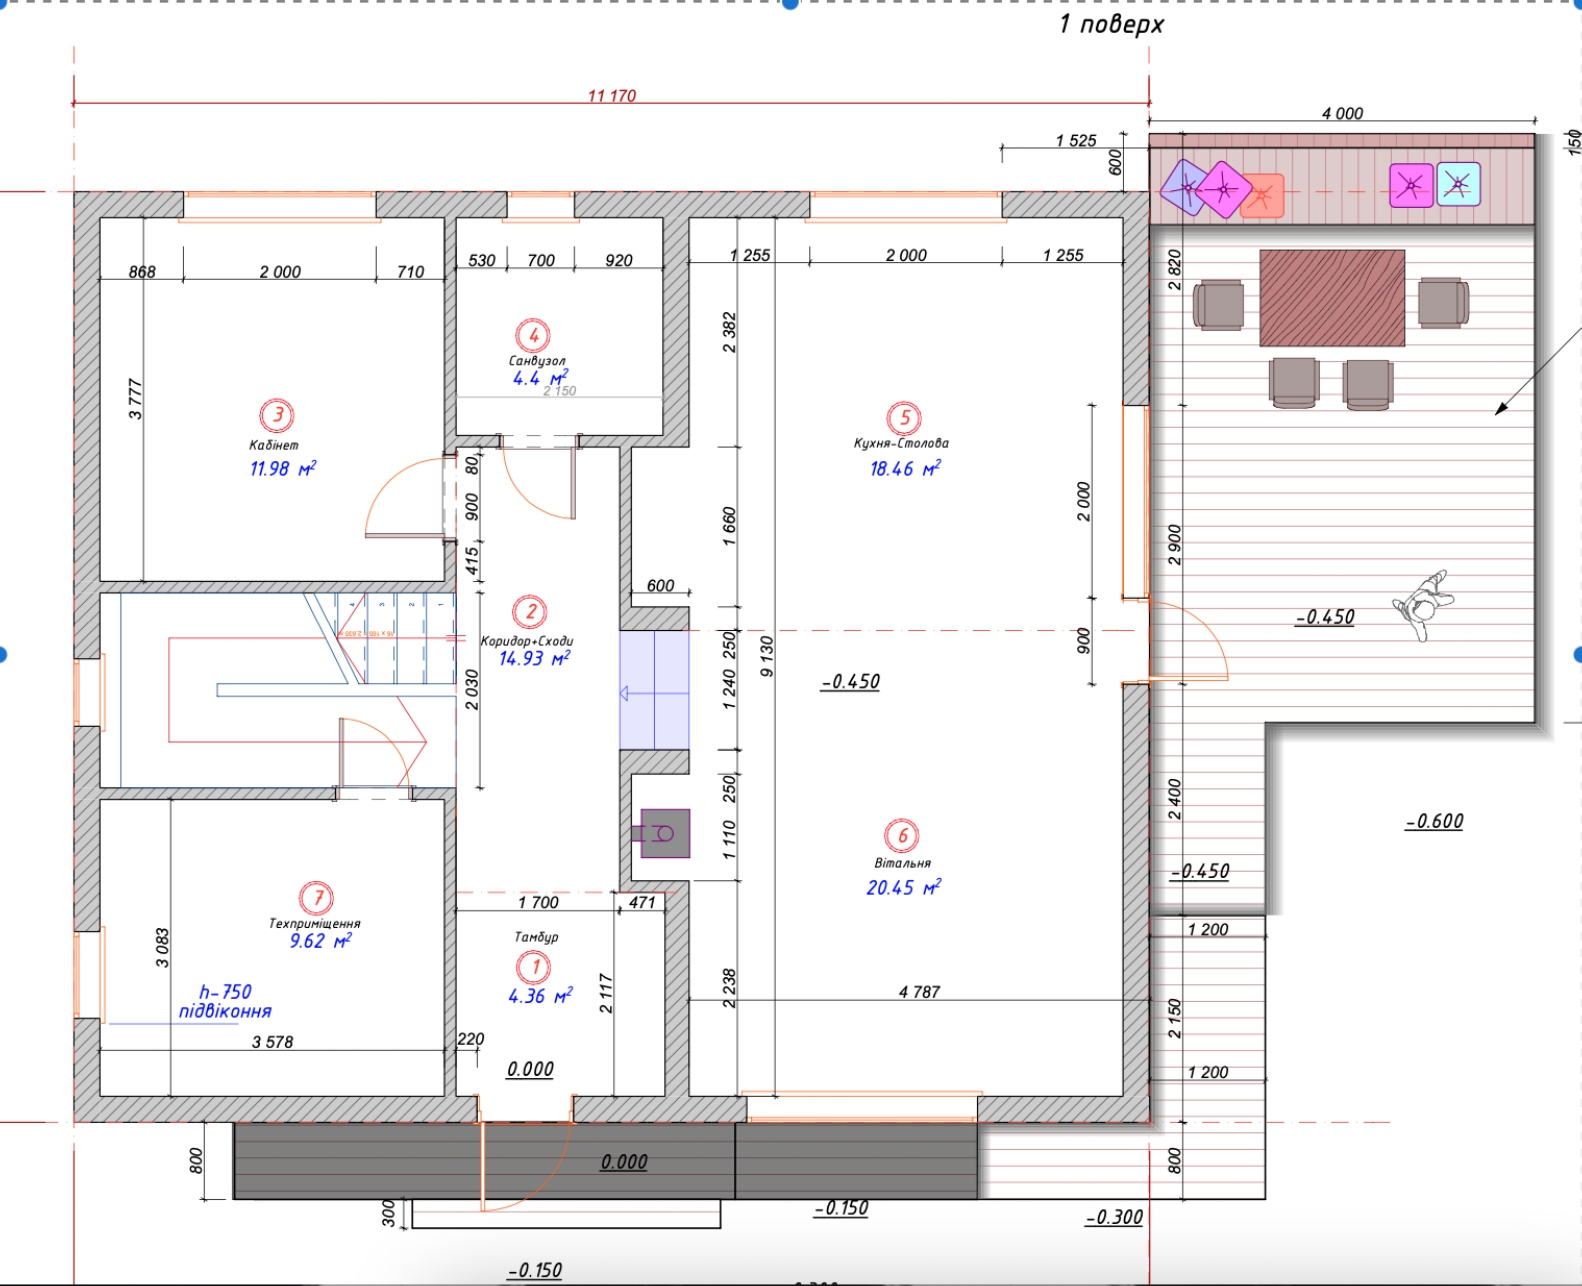Click the left edge blue selection handle
This screenshot has width=1582, height=1286.
tap(3, 655)
